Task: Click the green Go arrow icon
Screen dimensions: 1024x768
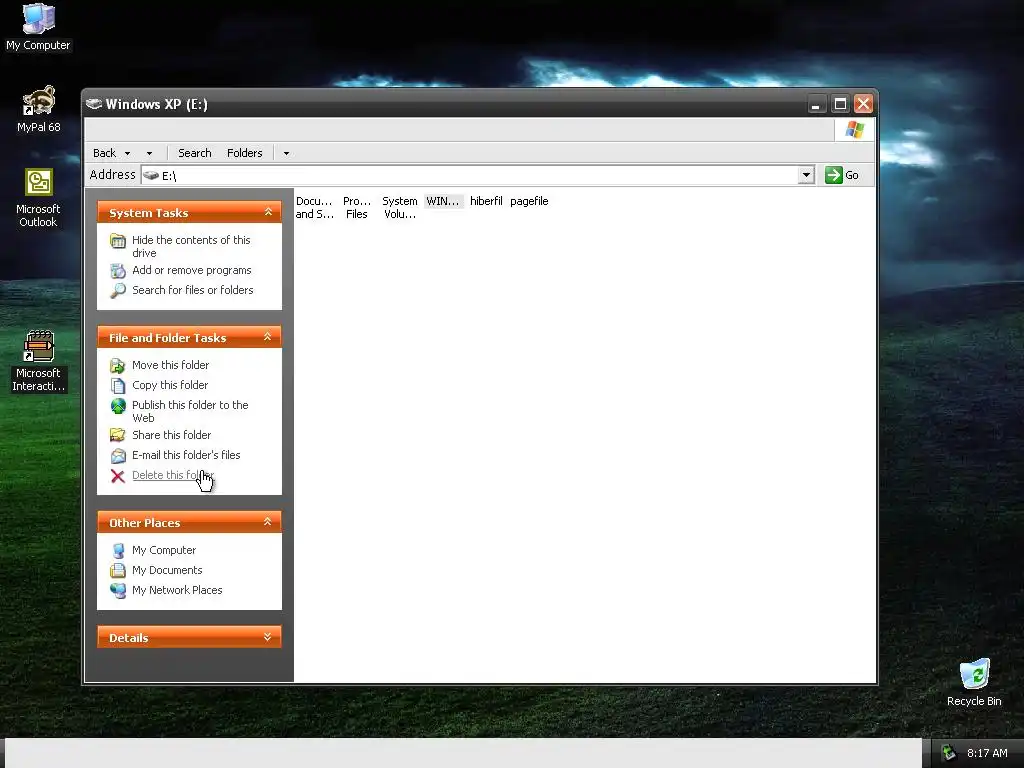Action: 833,175
